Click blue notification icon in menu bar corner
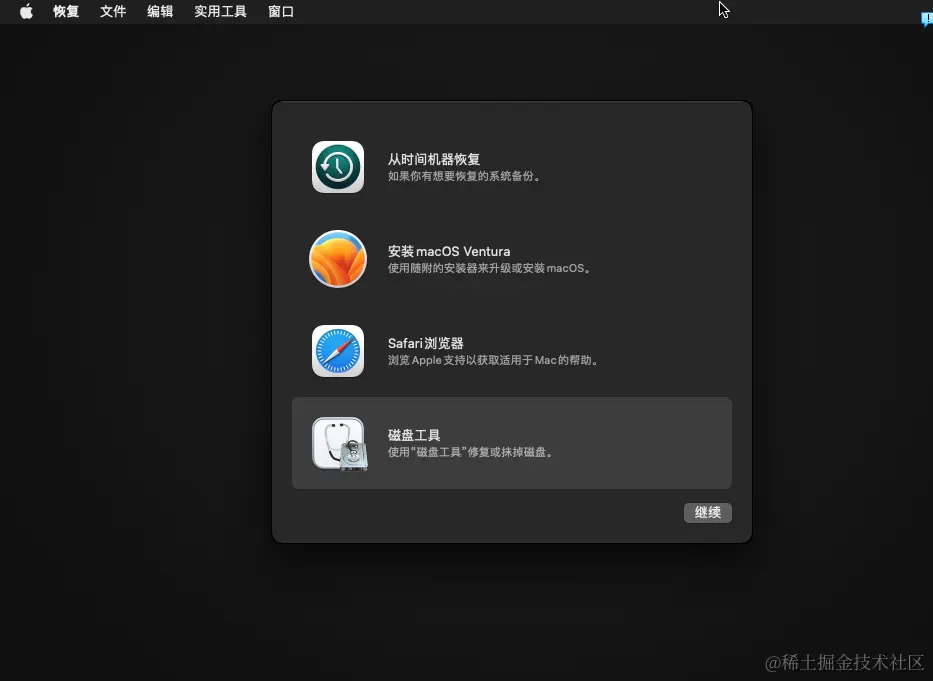The width and height of the screenshot is (933, 681). point(926,19)
